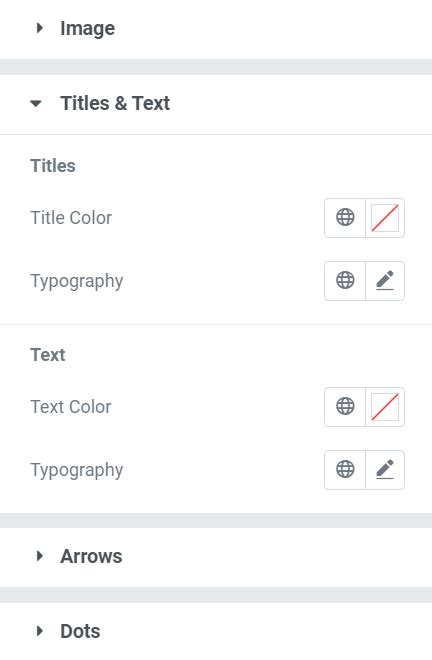The height and width of the screenshot is (660, 432).
Task: Click the Title Color swatch
Action: [x=385, y=218]
